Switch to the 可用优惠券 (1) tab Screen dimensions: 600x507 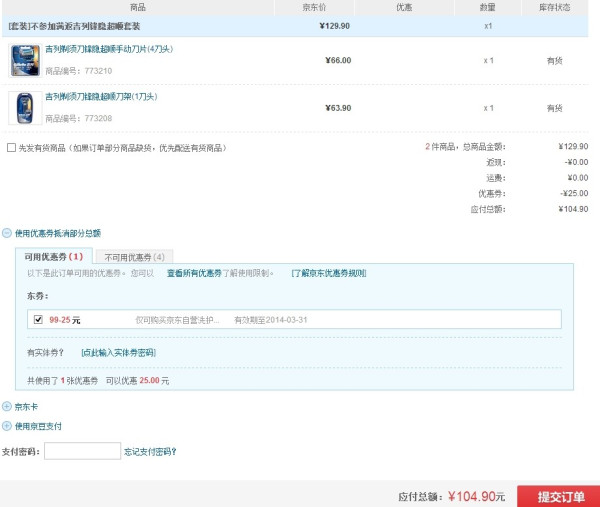coord(54,256)
